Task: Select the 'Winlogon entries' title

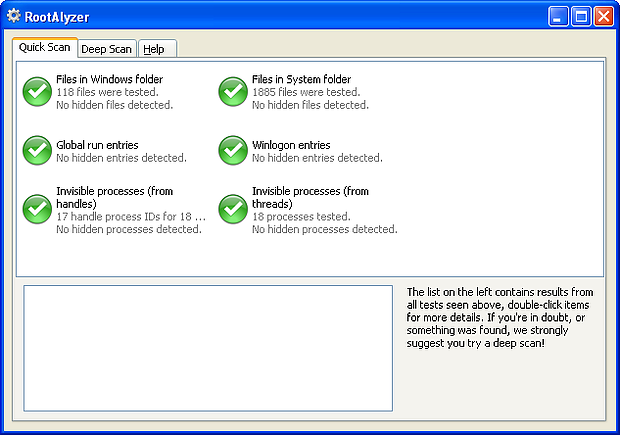Action: point(291,145)
